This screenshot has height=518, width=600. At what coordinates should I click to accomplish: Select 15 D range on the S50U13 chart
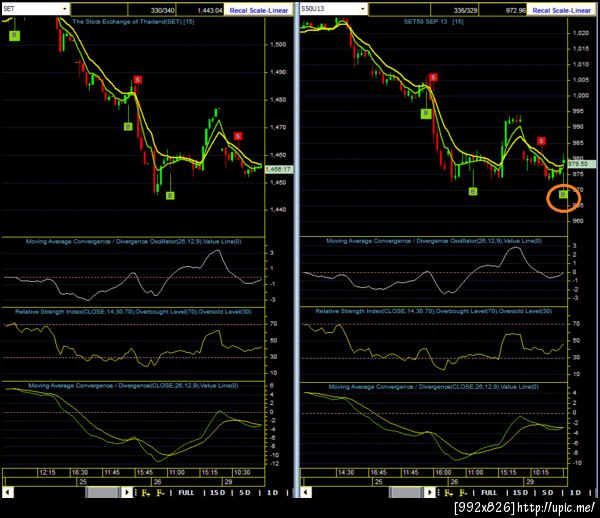click(520, 493)
